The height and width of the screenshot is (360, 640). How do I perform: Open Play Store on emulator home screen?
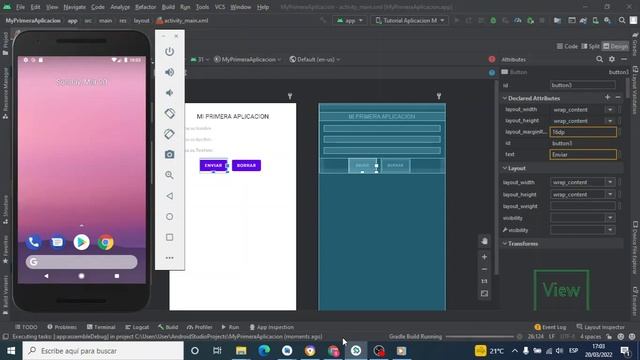[82, 242]
